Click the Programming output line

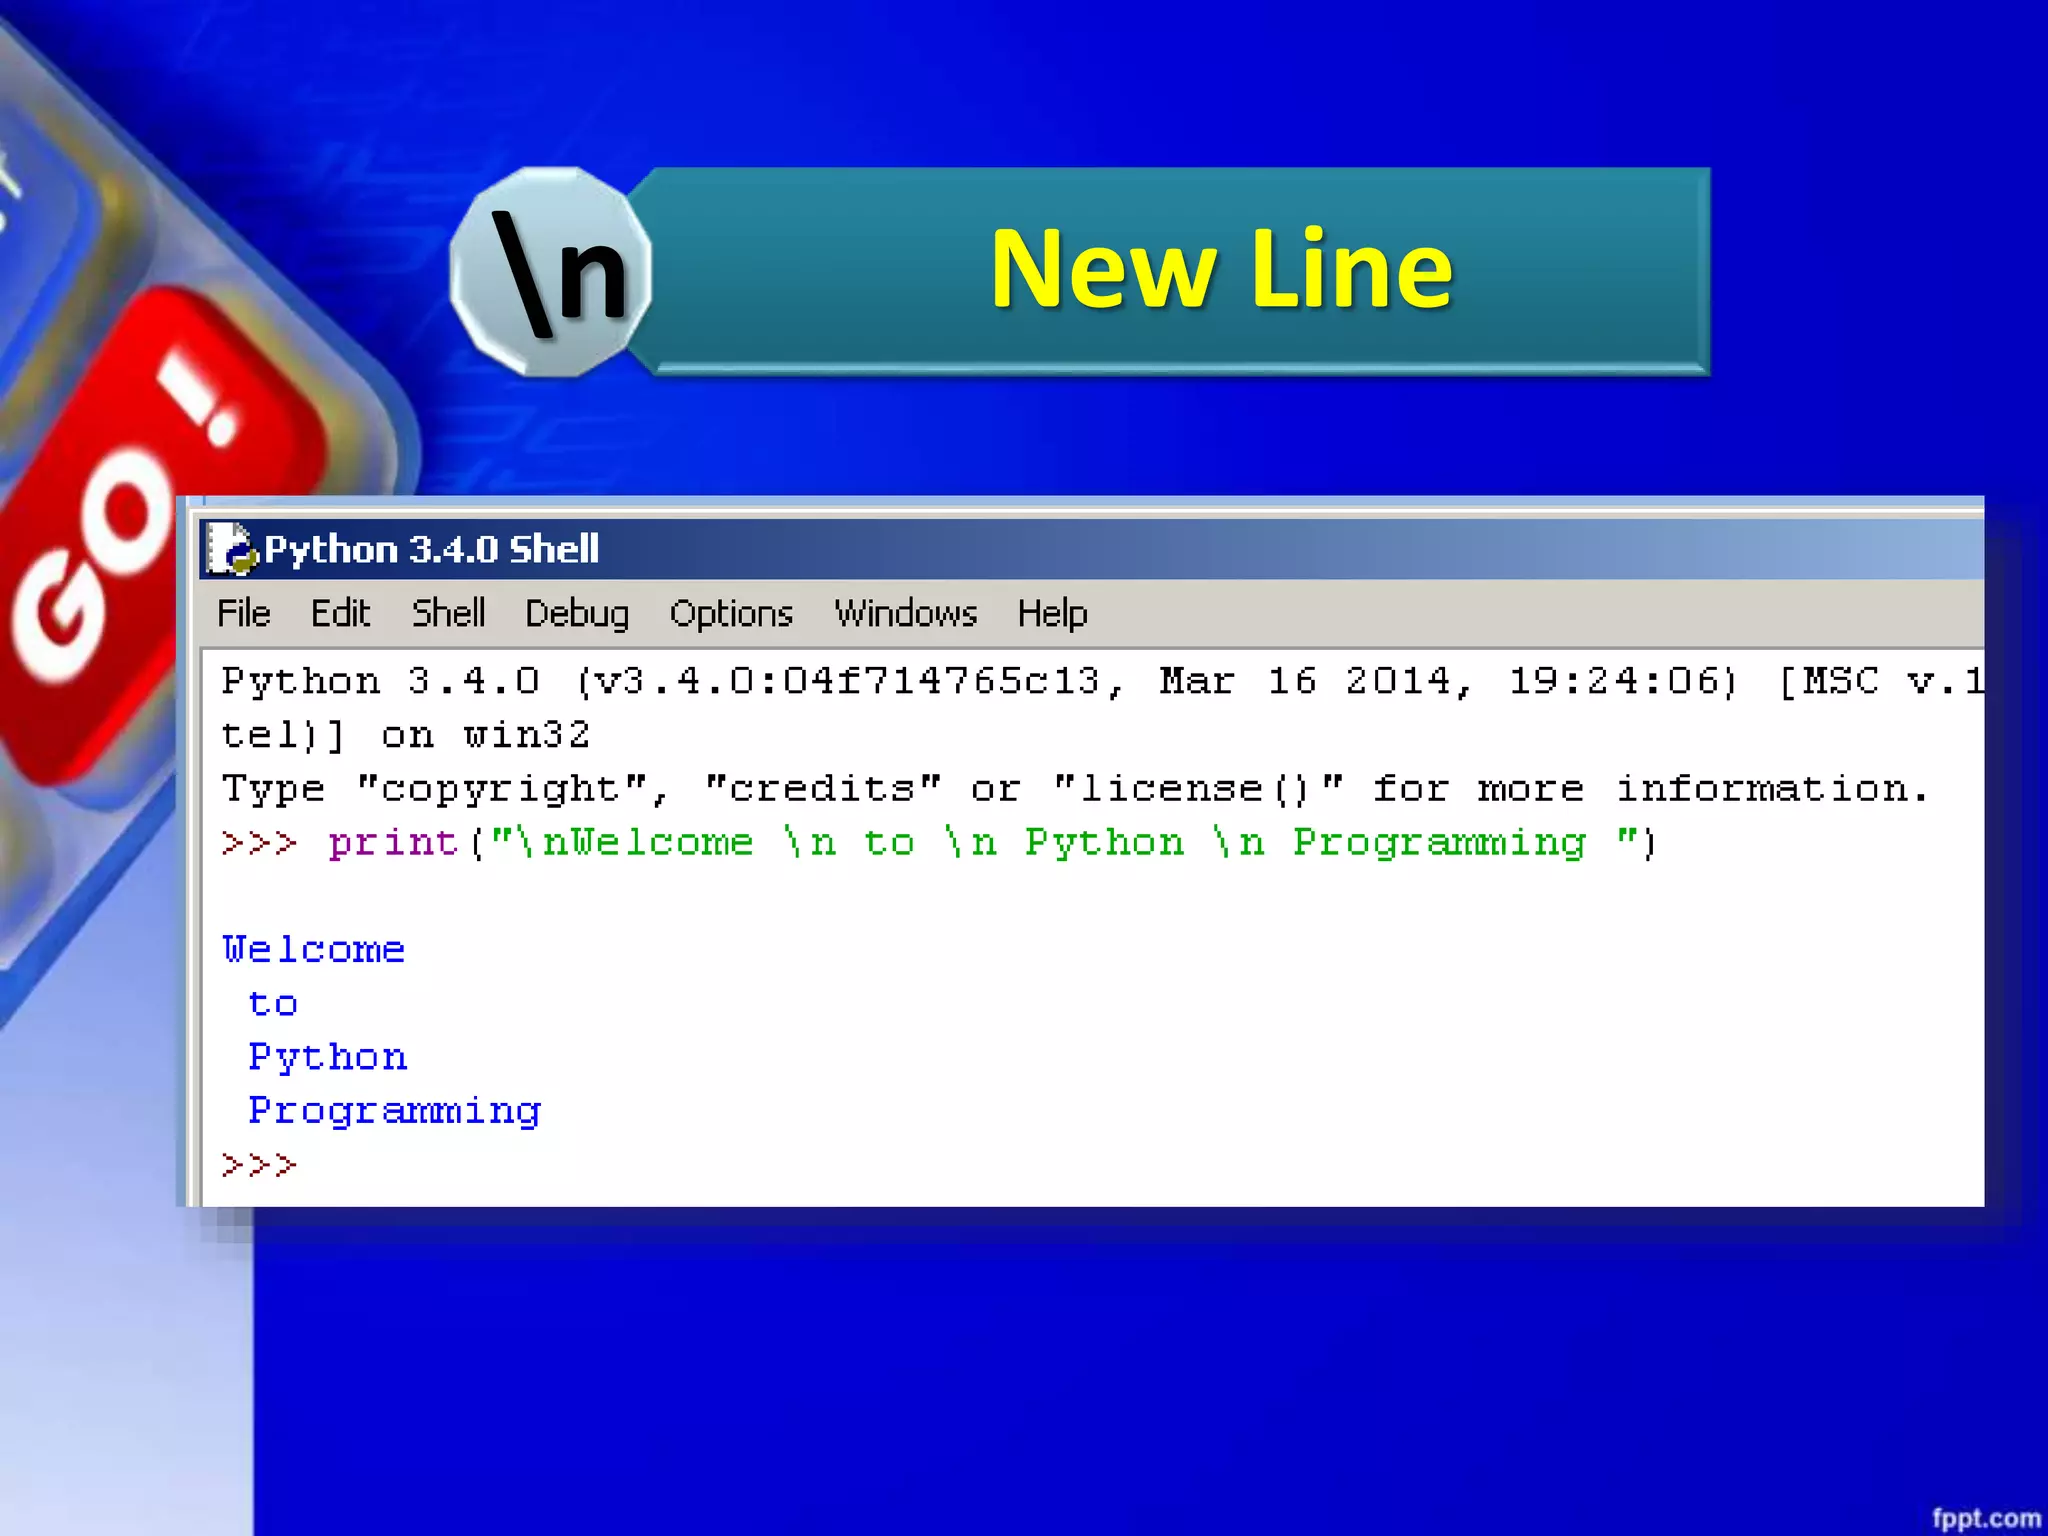(394, 1111)
